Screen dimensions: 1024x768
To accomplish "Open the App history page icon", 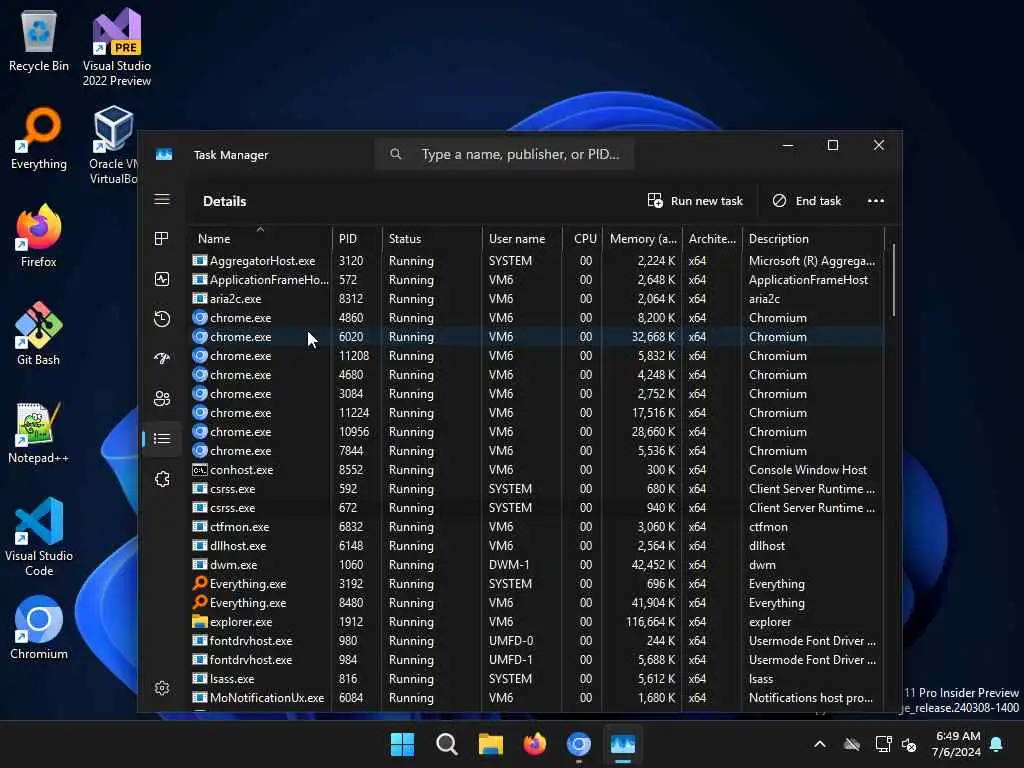I will pos(162,319).
